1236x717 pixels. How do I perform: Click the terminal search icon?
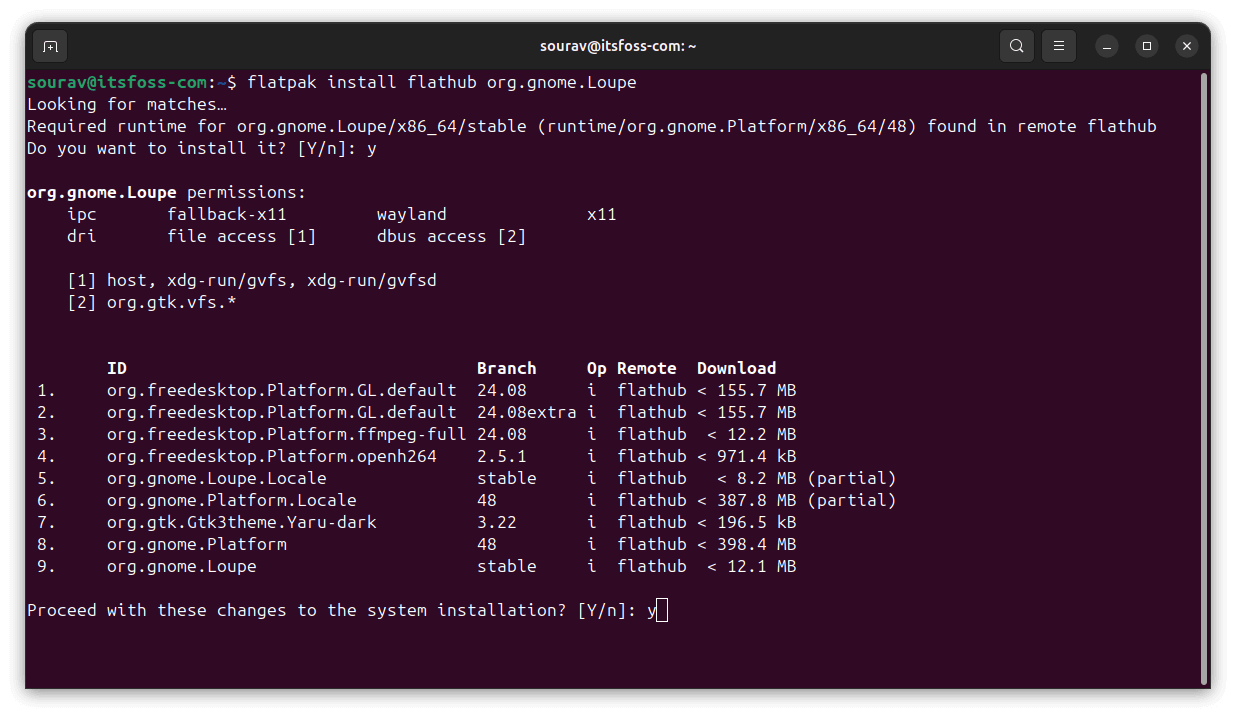coord(1016,46)
